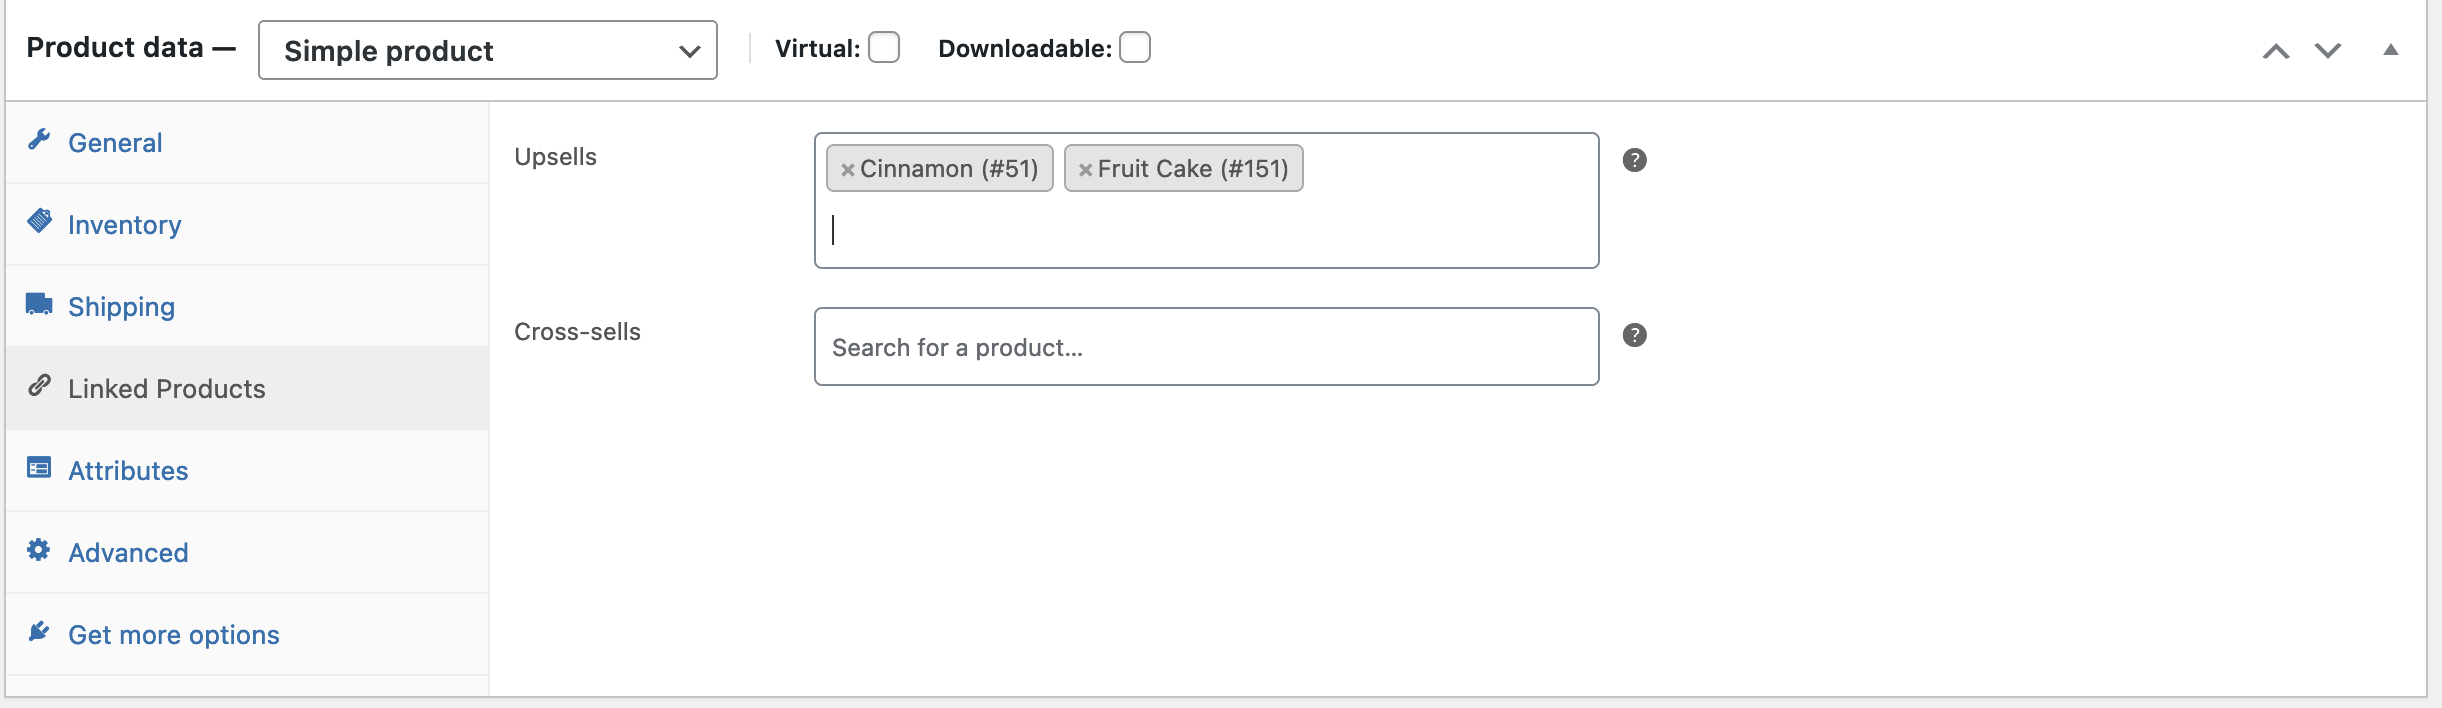
Task: Enable the Downloadable checkbox
Action: 1135,47
